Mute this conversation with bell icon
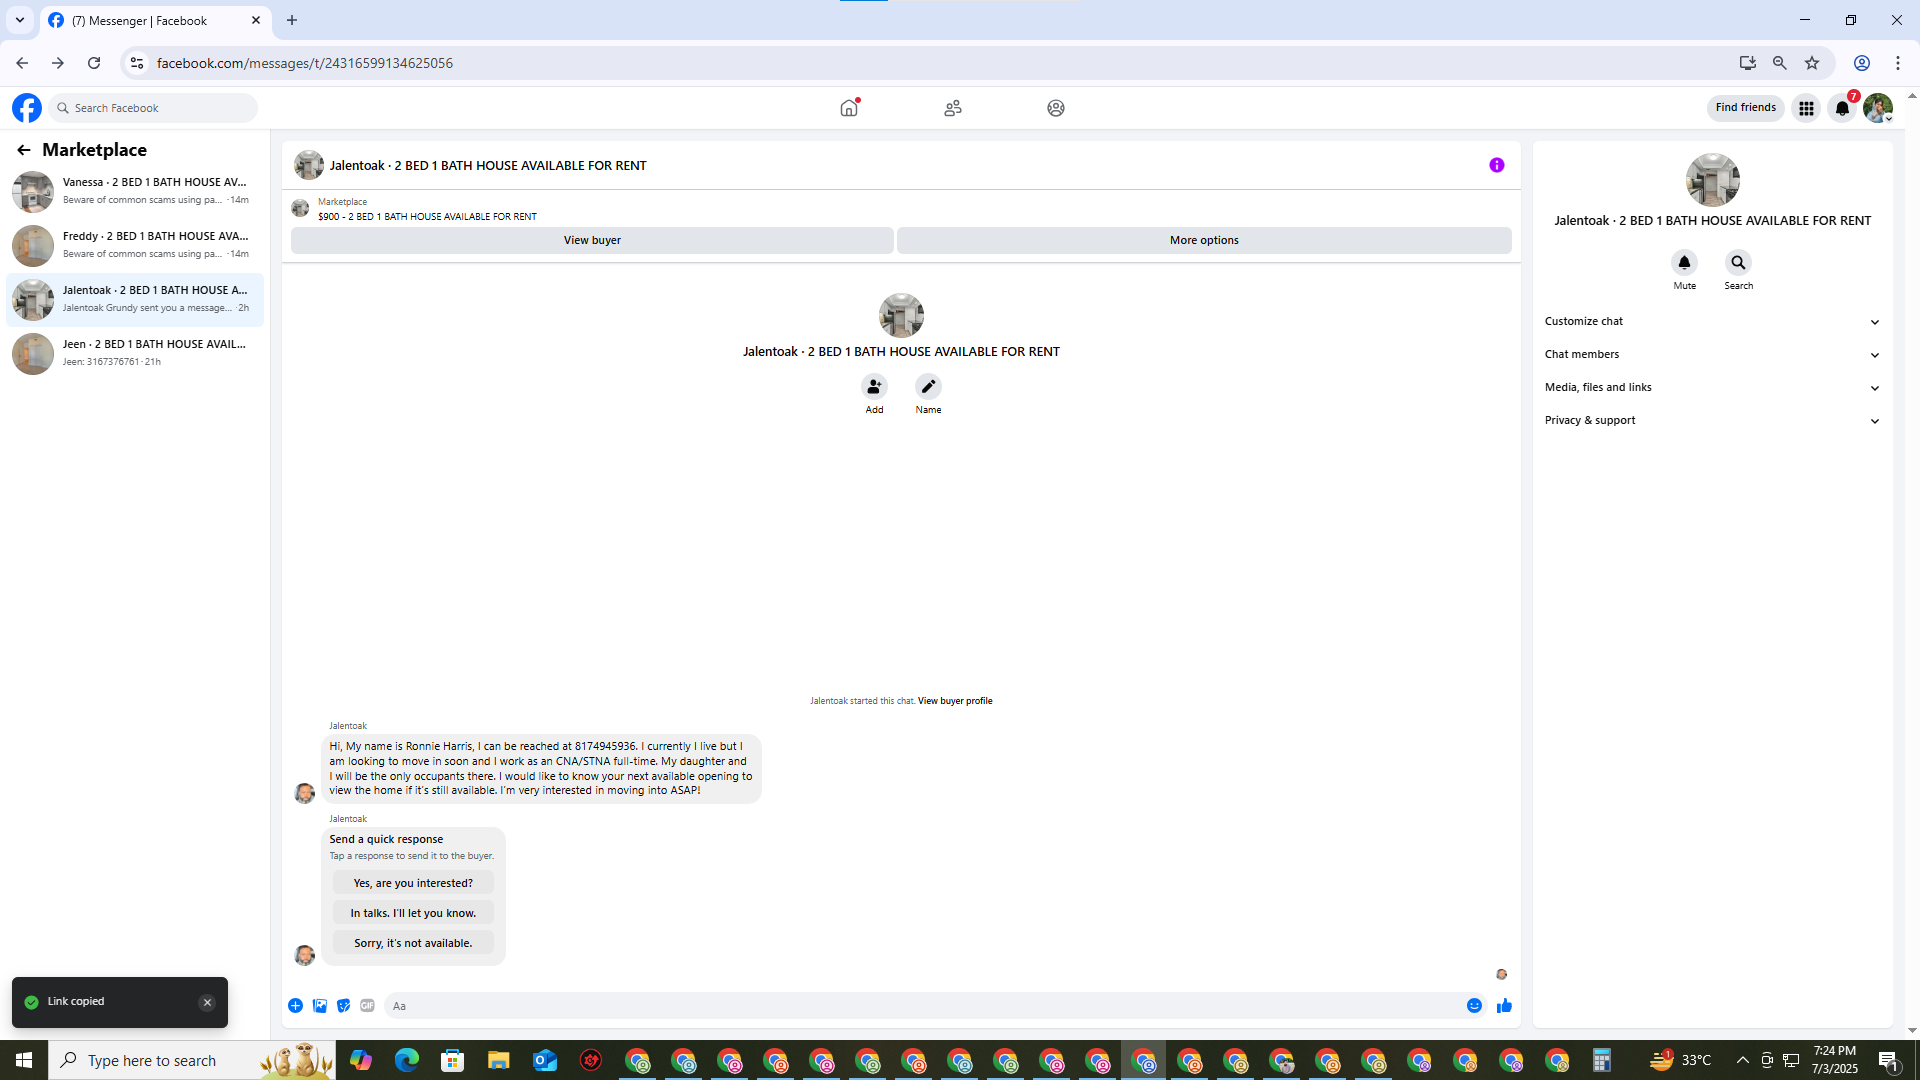 pos(1684,263)
